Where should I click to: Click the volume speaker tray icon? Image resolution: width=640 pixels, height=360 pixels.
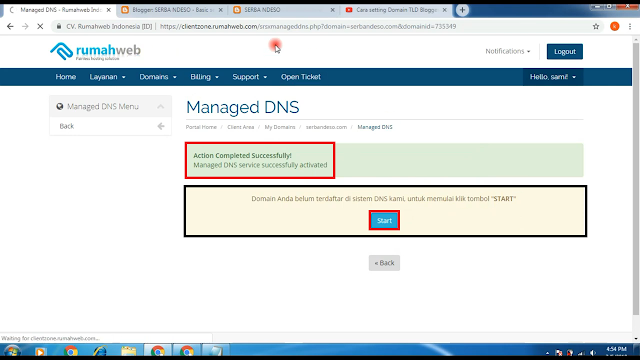593,353
